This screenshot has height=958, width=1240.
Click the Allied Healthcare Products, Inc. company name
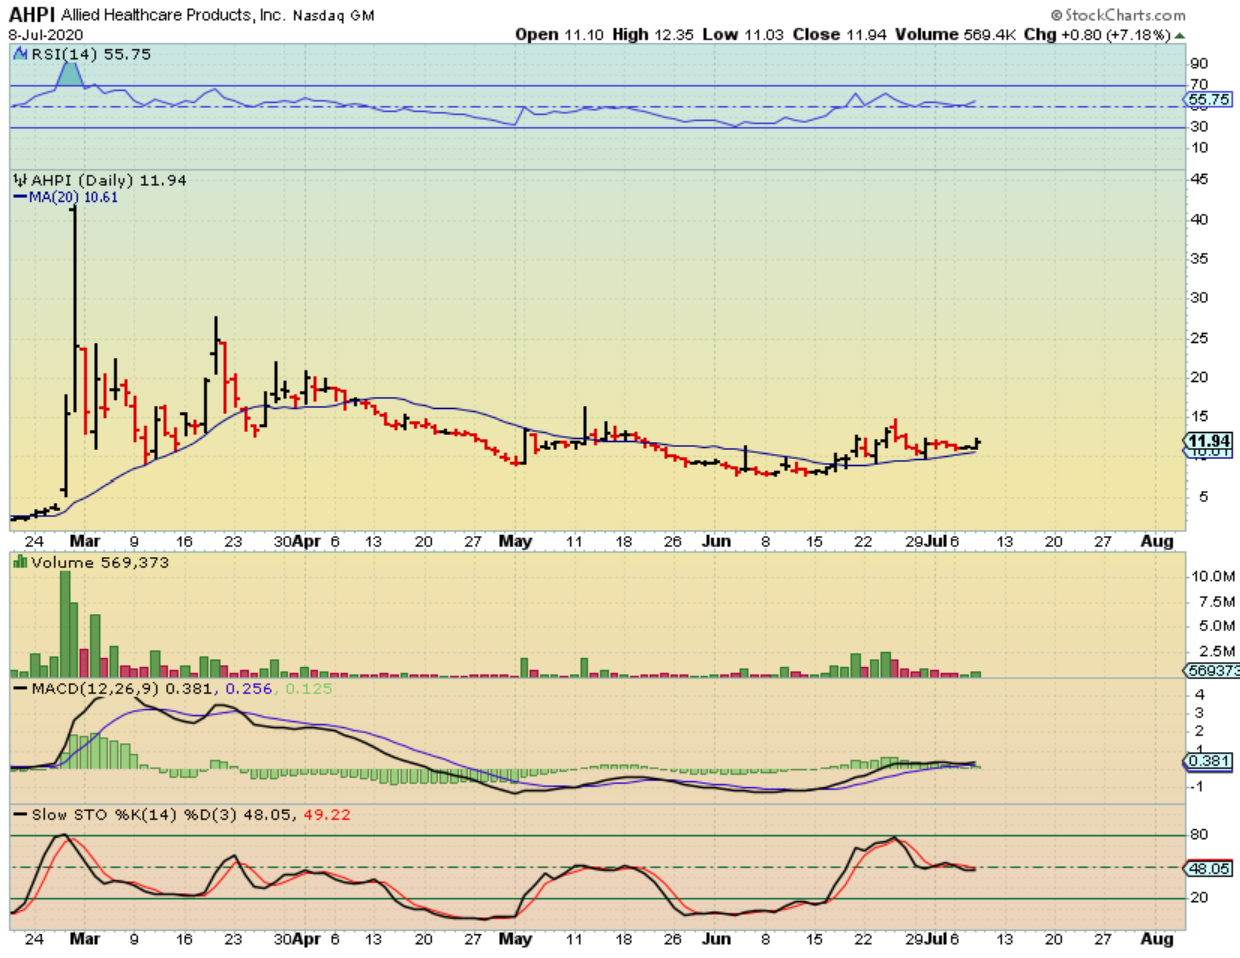point(173,15)
